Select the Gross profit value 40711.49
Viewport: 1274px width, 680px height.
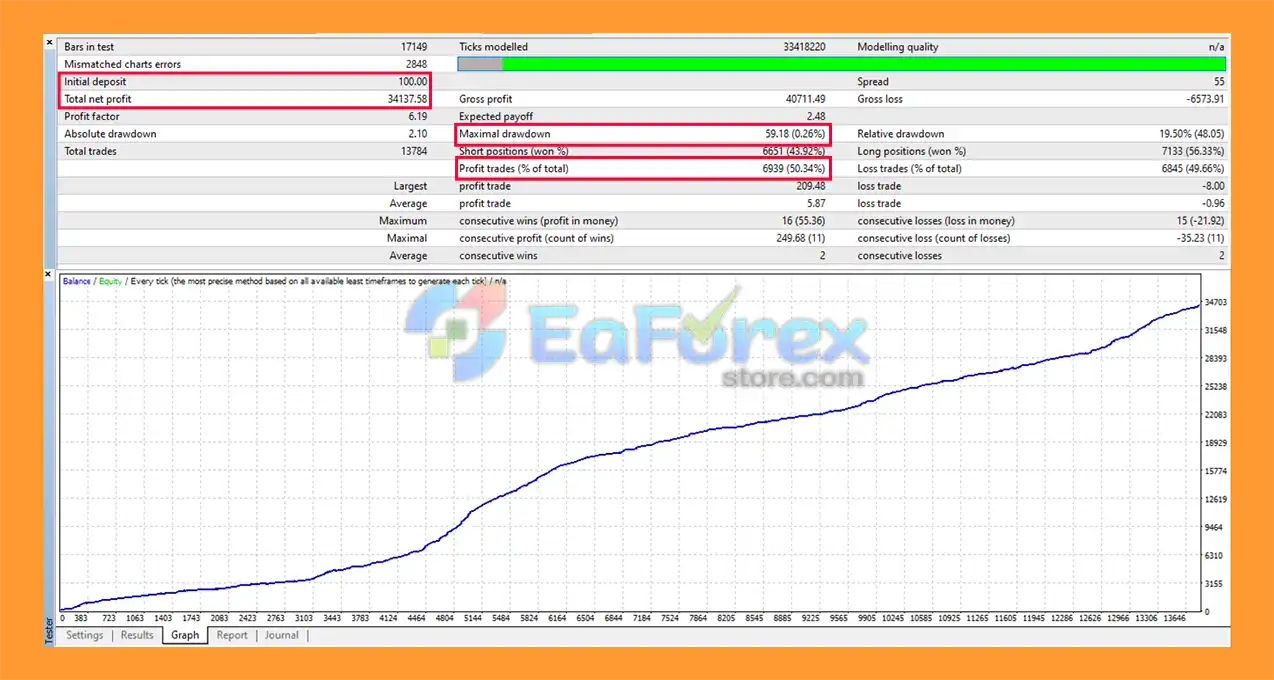point(805,99)
